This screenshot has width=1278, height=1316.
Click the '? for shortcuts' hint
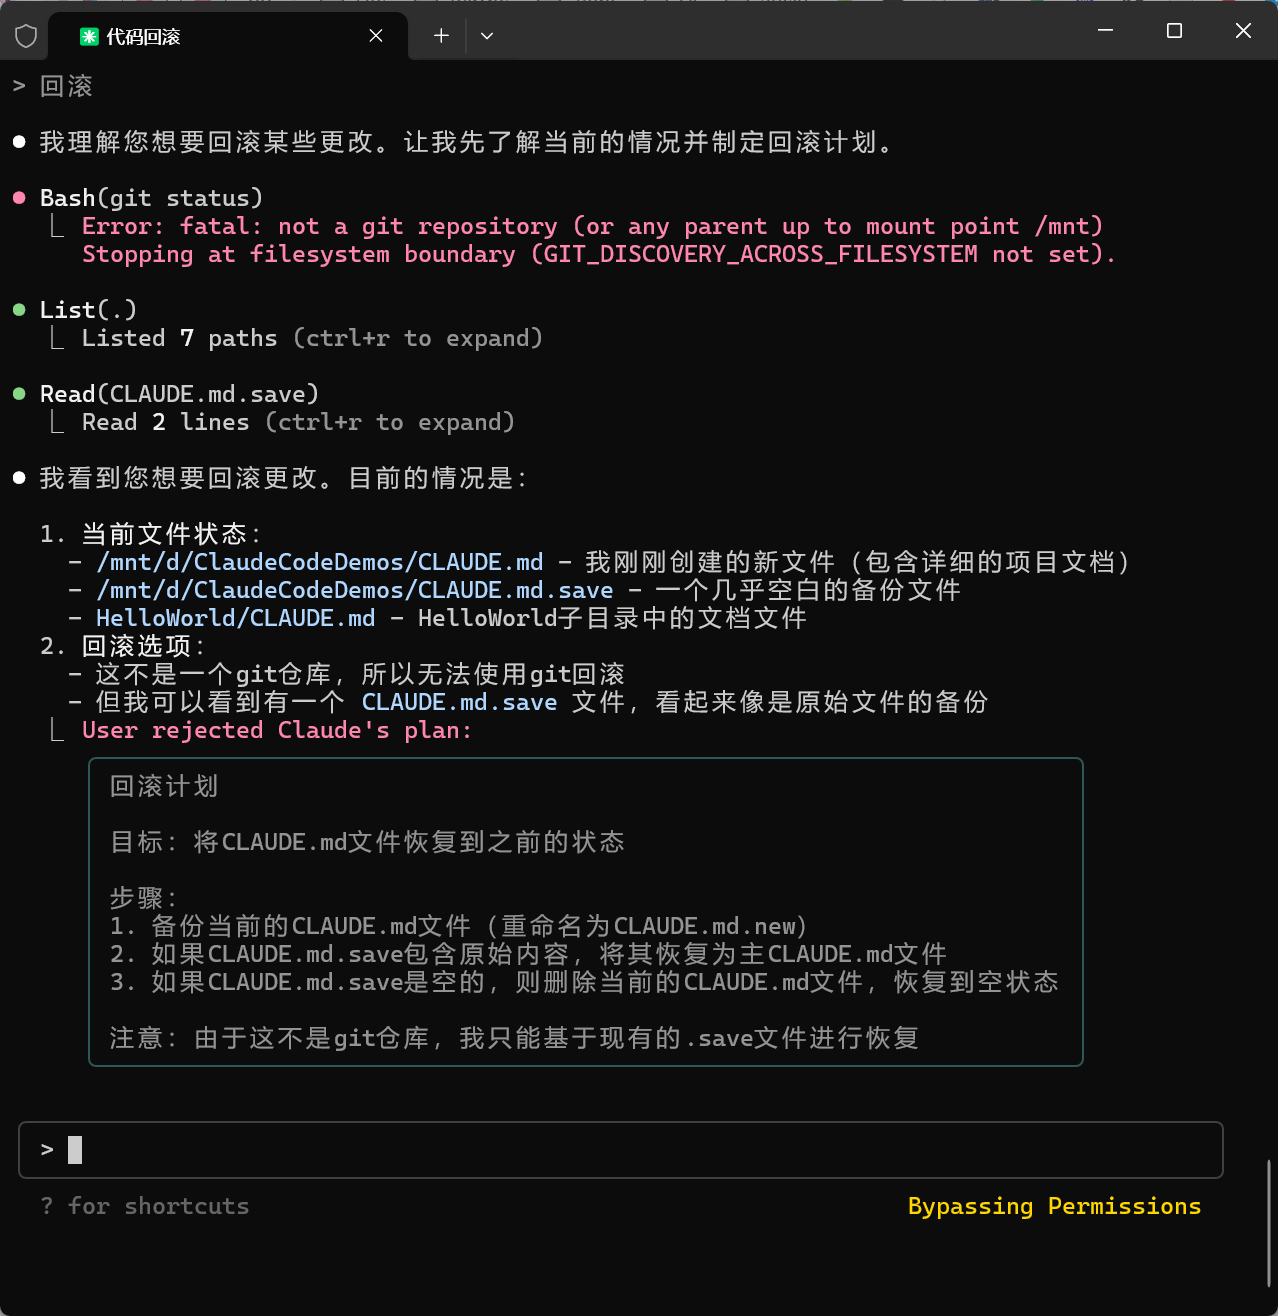145,1206
